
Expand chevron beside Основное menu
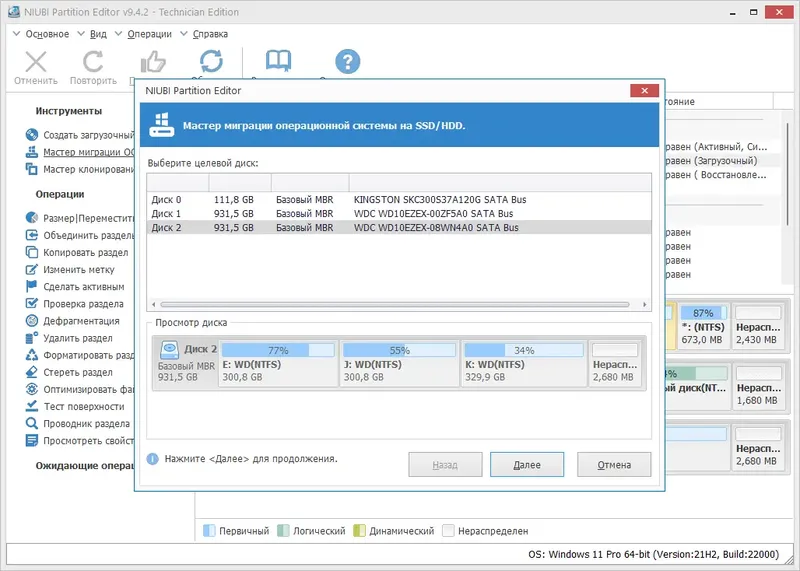16,34
